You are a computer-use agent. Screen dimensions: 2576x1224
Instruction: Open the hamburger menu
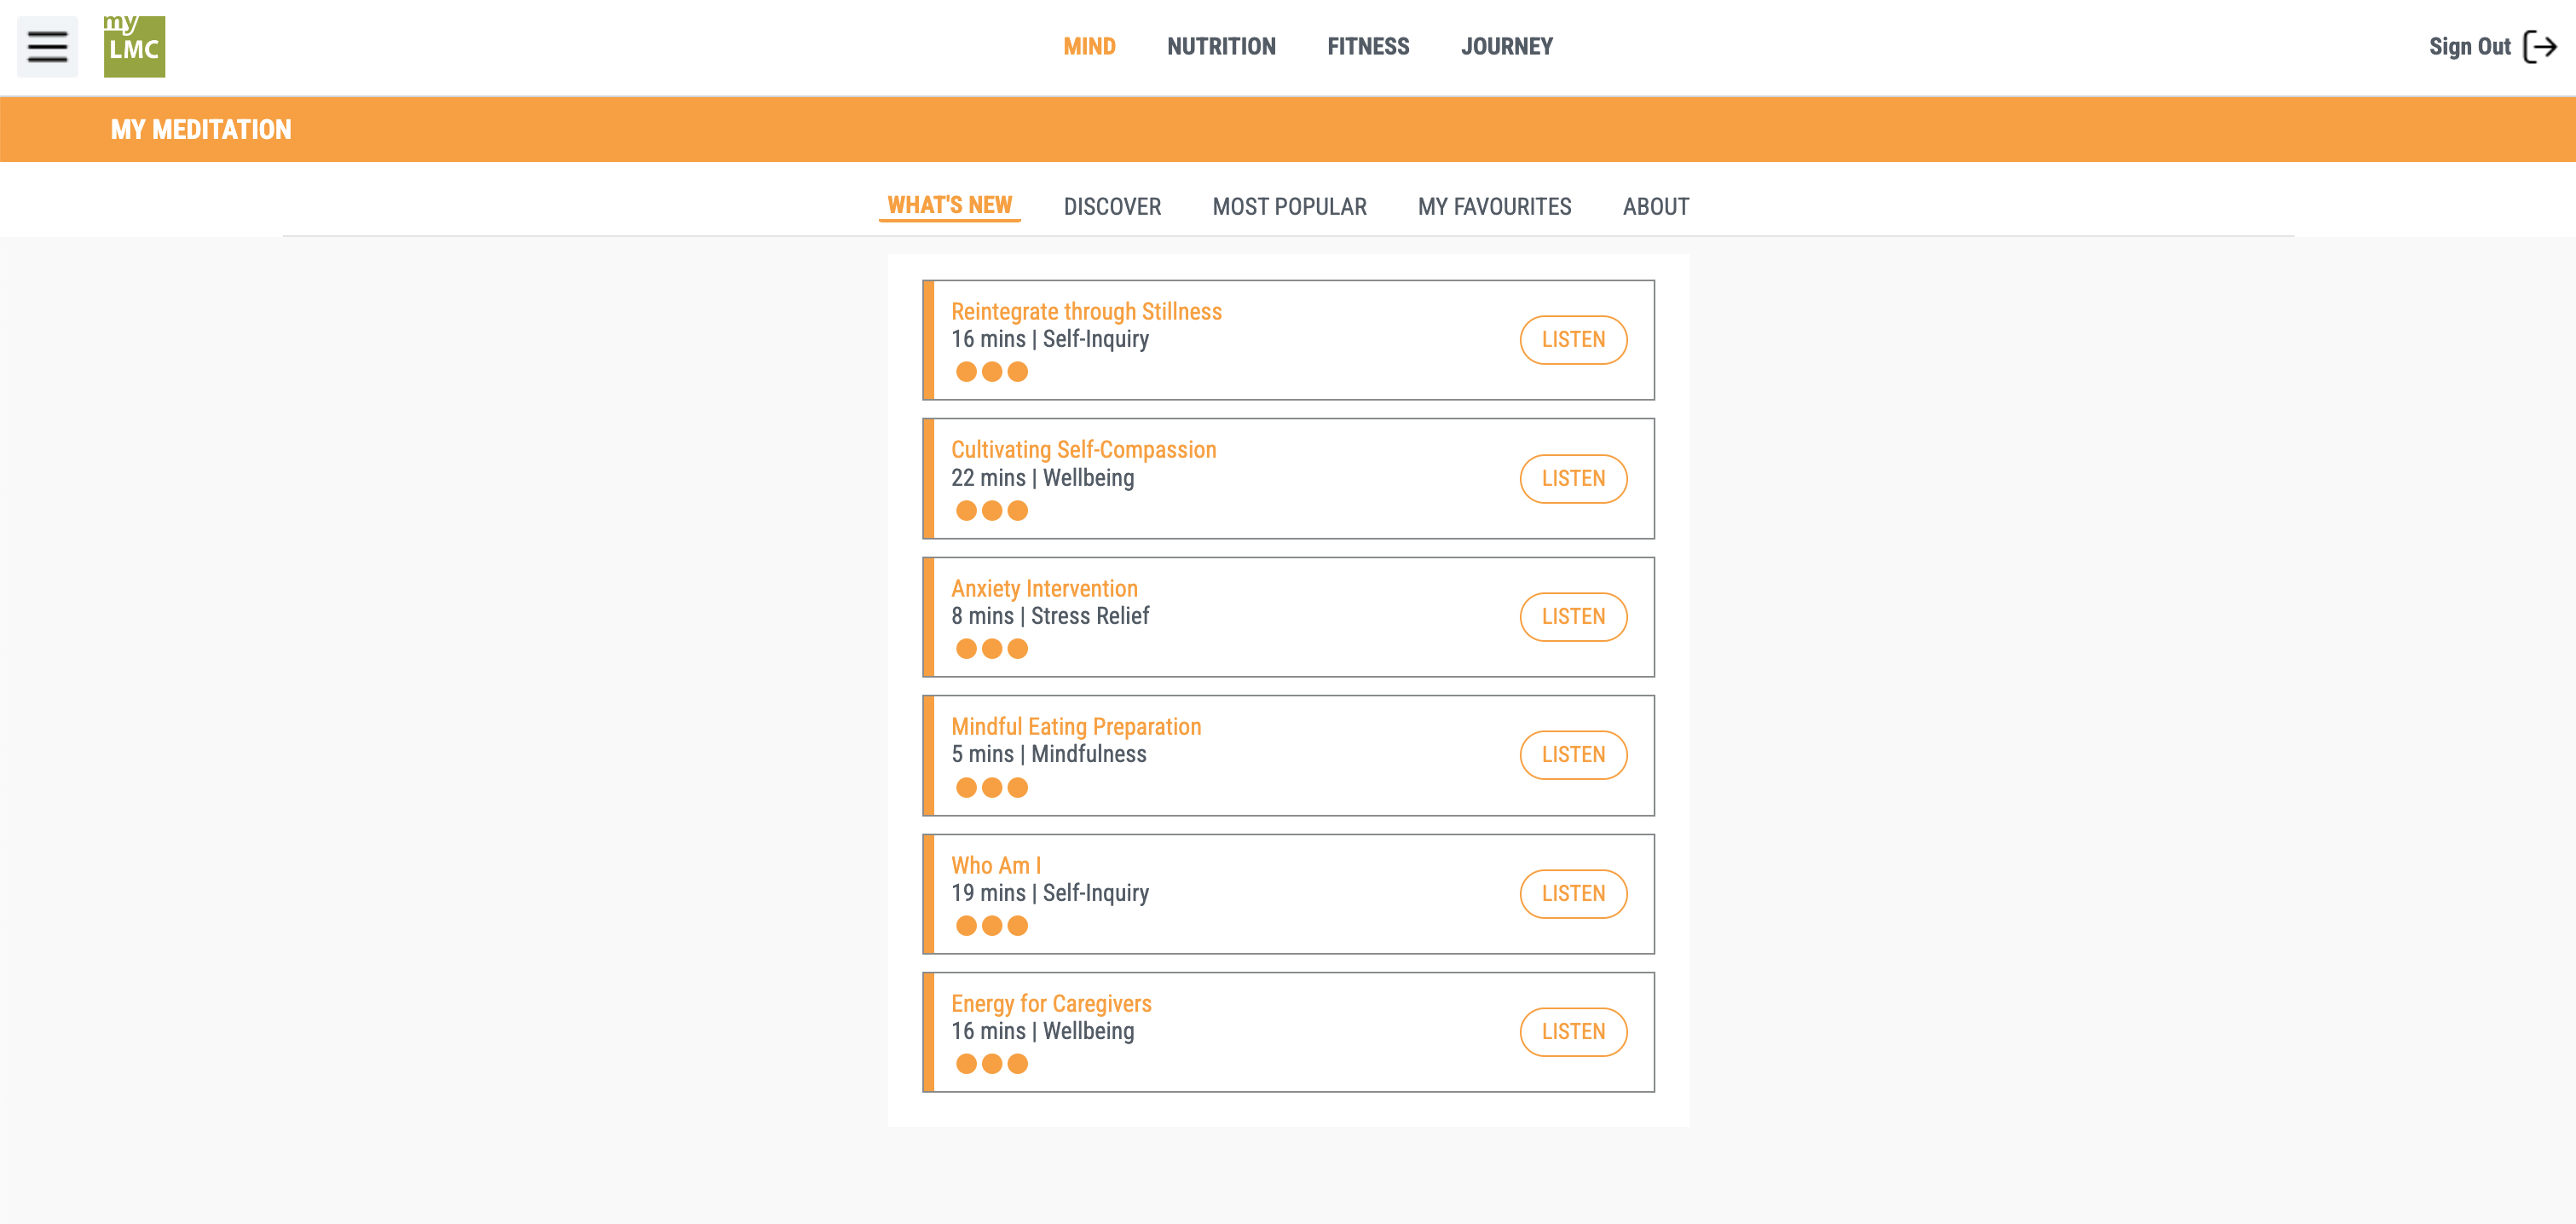pyautogui.click(x=47, y=46)
